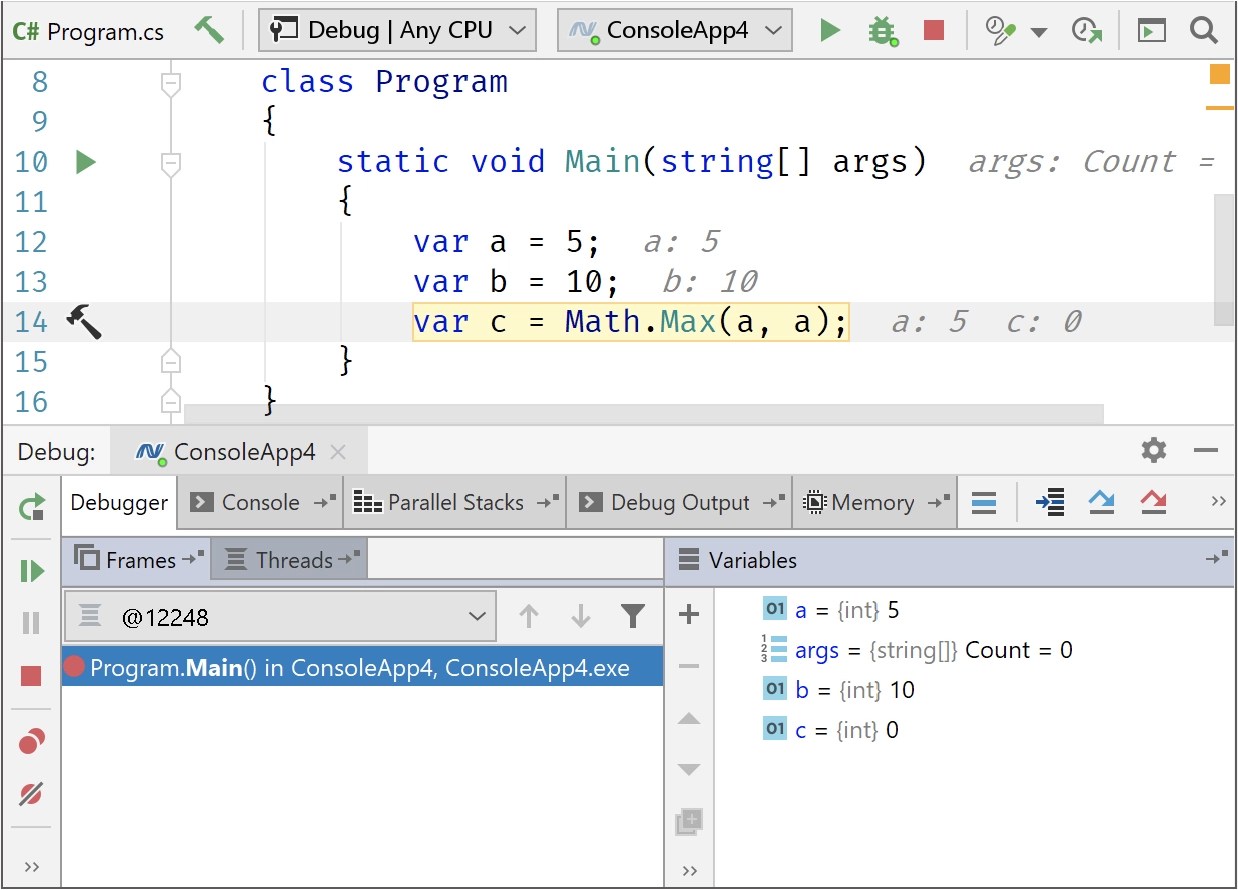Open the debug settings gear
1238x890 pixels.
click(x=1153, y=450)
